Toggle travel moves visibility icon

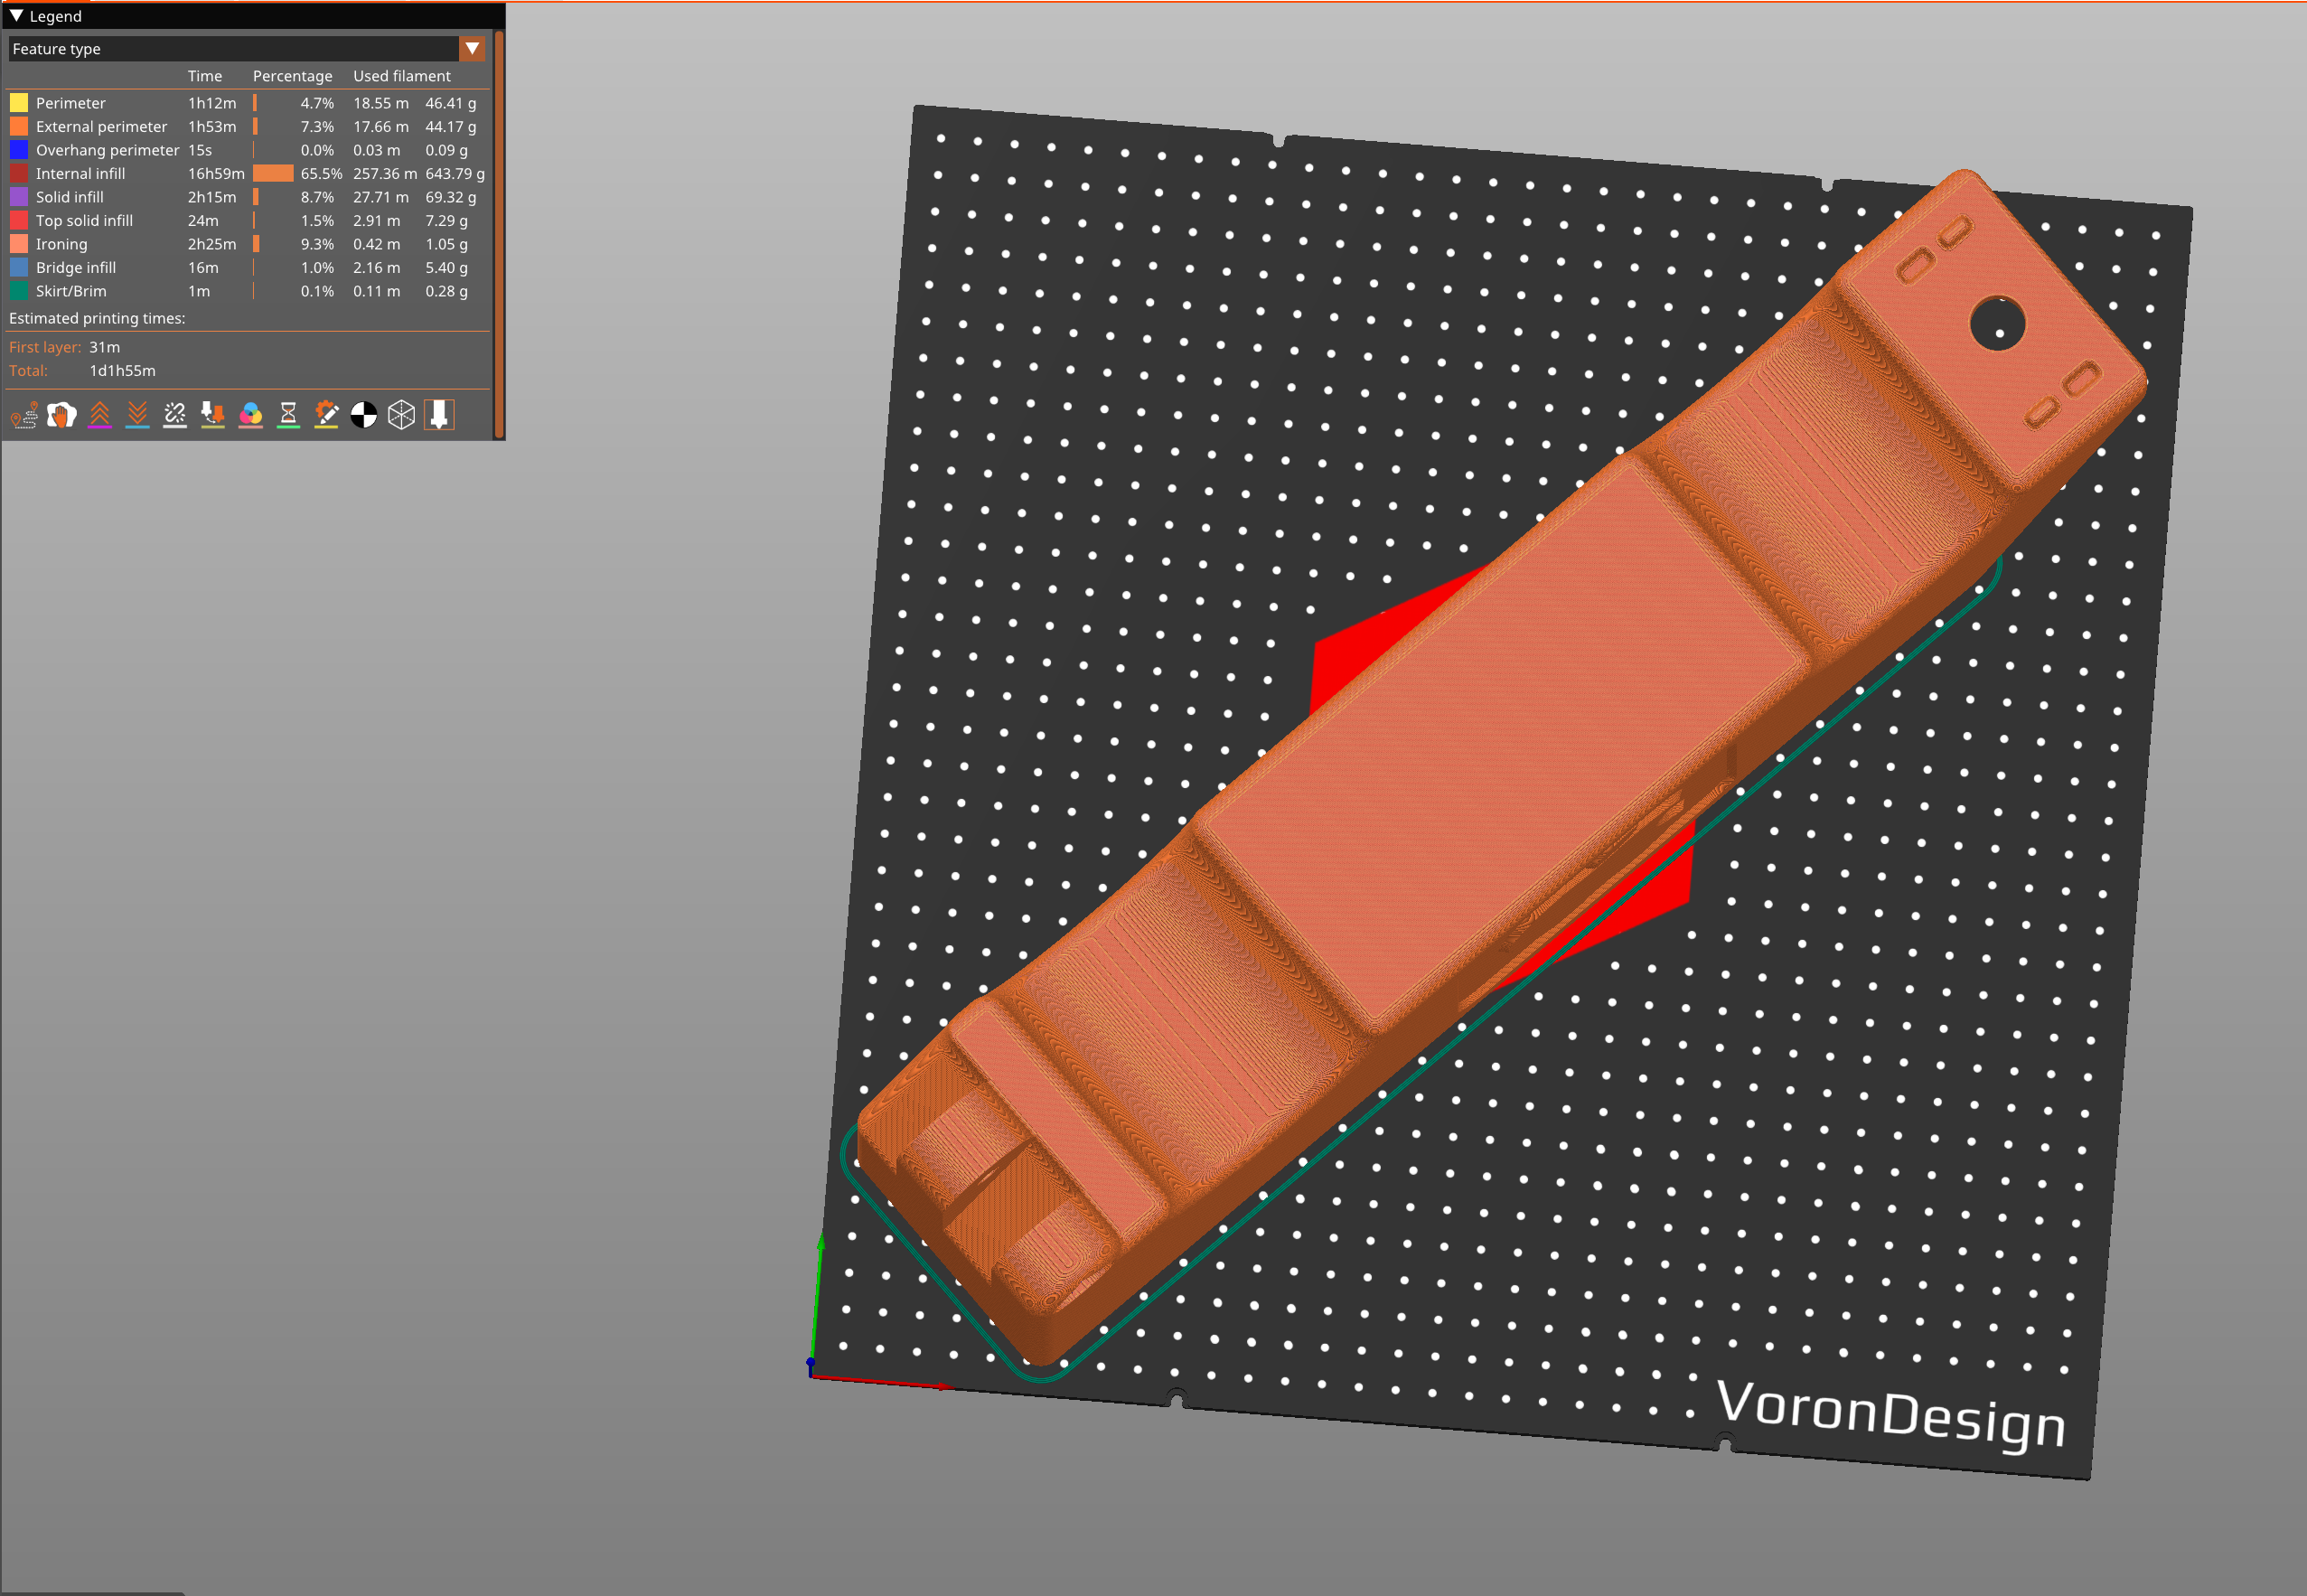[24, 415]
